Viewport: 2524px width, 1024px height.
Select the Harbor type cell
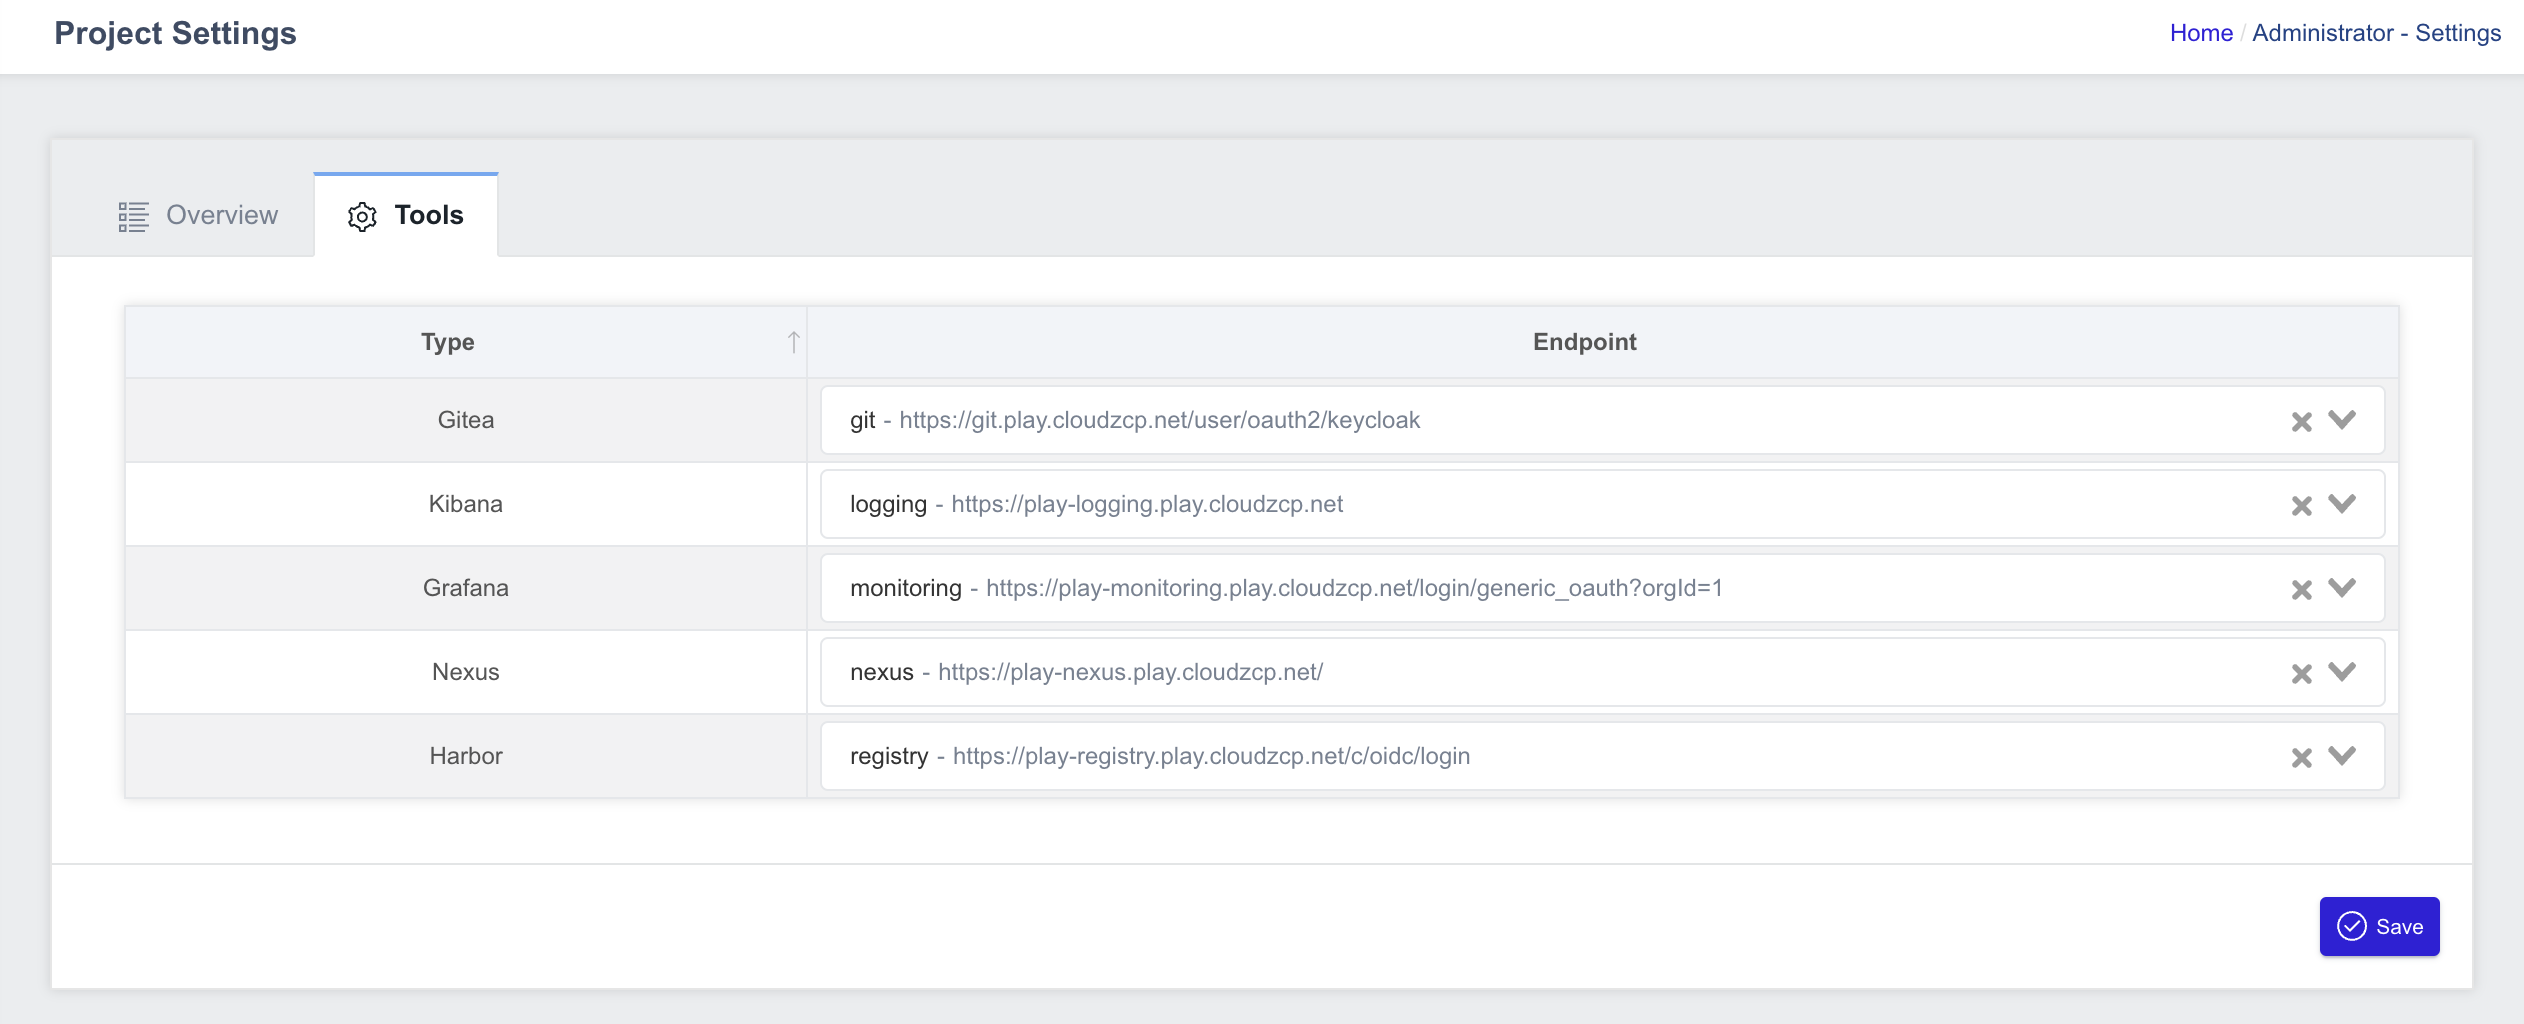pyautogui.click(x=466, y=756)
